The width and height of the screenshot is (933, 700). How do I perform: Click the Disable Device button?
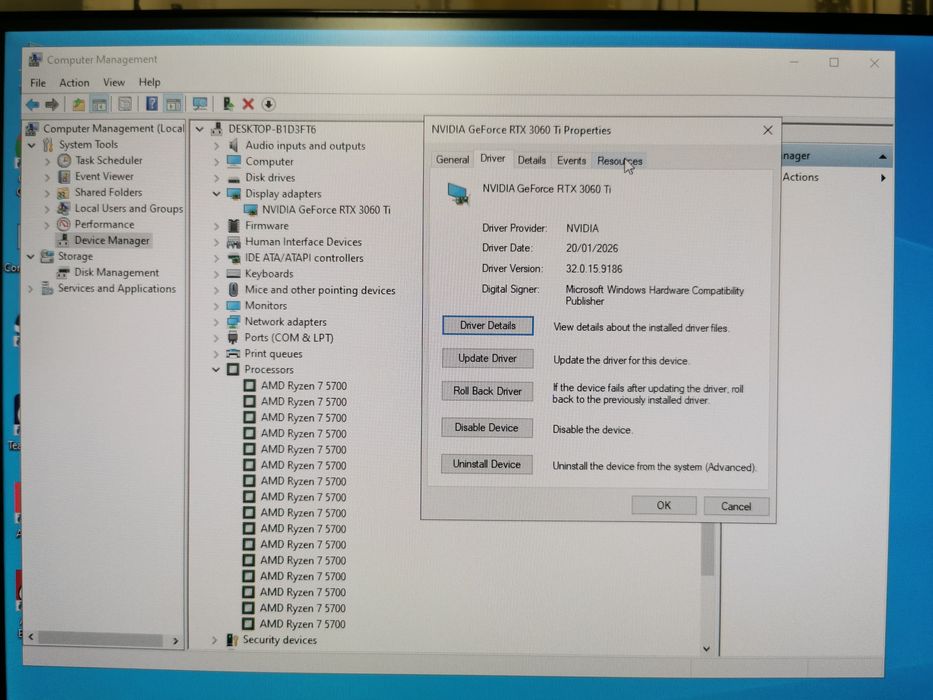(x=487, y=428)
